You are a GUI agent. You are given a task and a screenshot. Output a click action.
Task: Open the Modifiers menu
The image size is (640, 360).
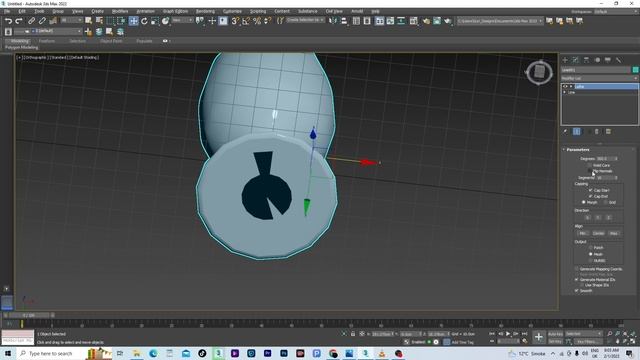pyautogui.click(x=120, y=11)
